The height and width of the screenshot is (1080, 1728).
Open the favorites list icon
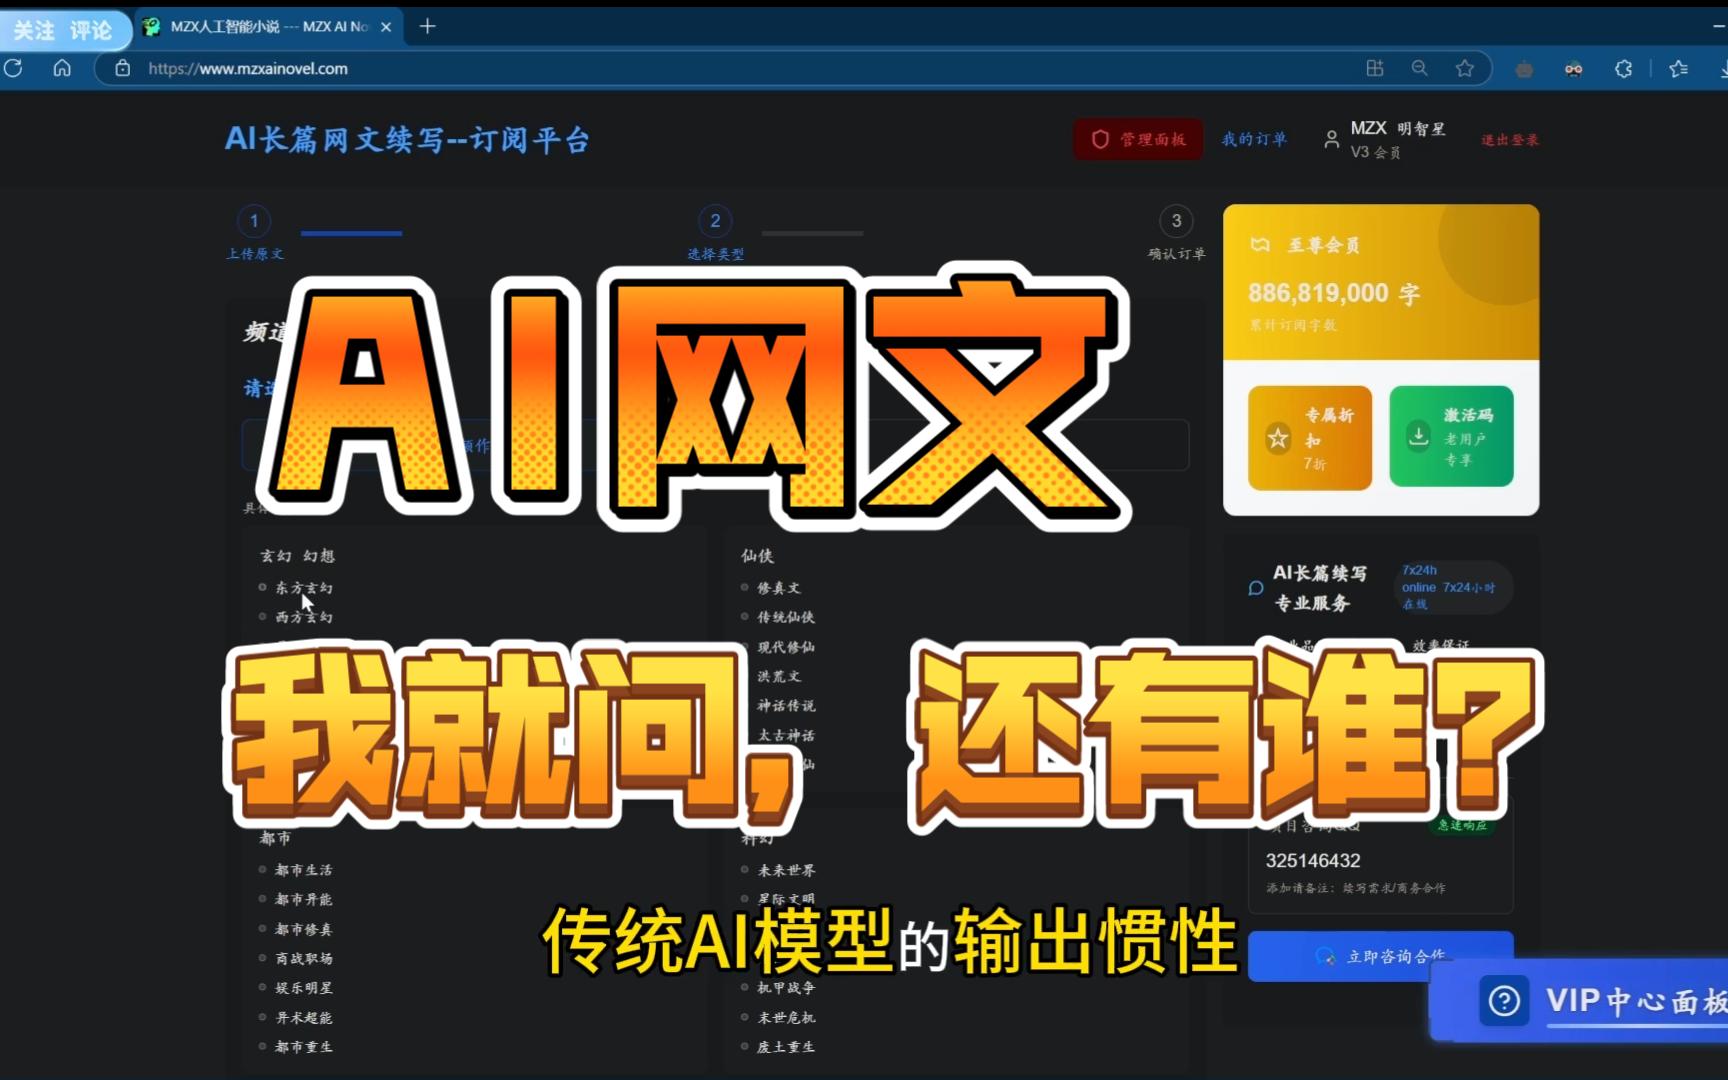pos(1679,68)
